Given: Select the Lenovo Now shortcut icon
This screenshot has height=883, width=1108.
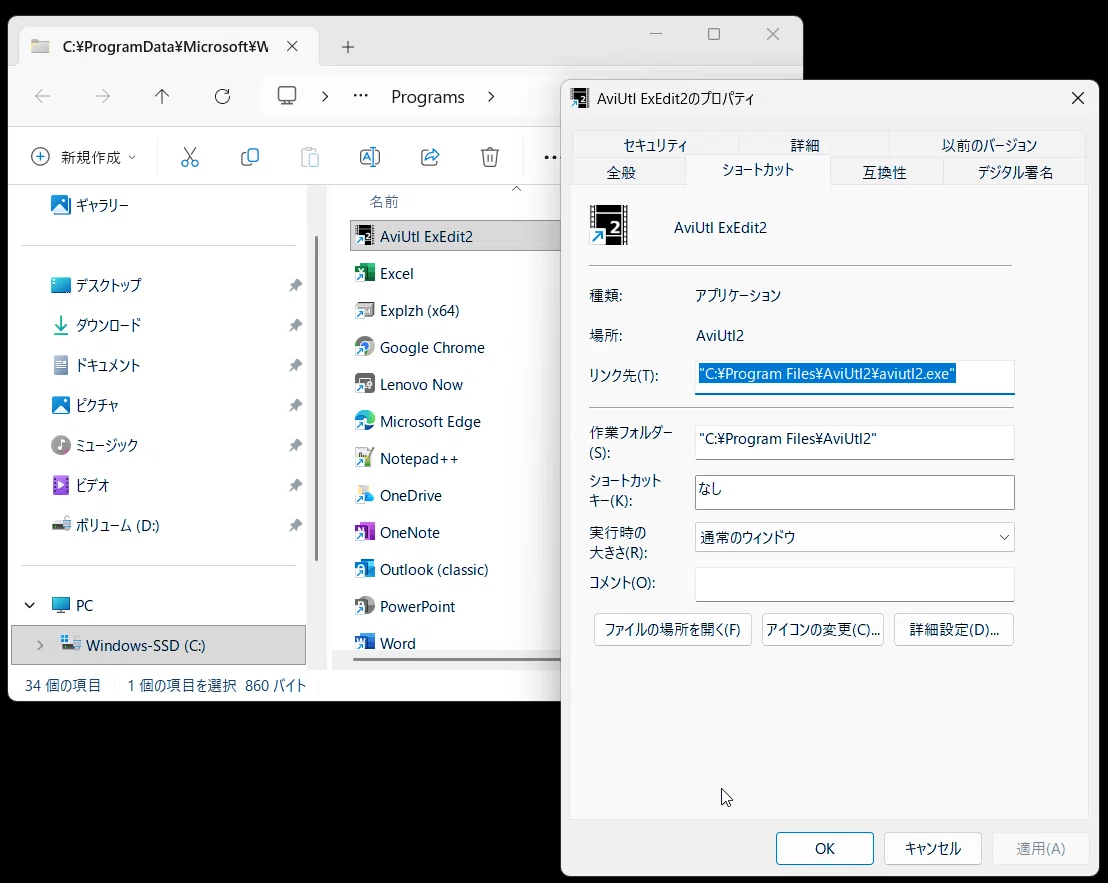Looking at the screenshot, I should [364, 384].
